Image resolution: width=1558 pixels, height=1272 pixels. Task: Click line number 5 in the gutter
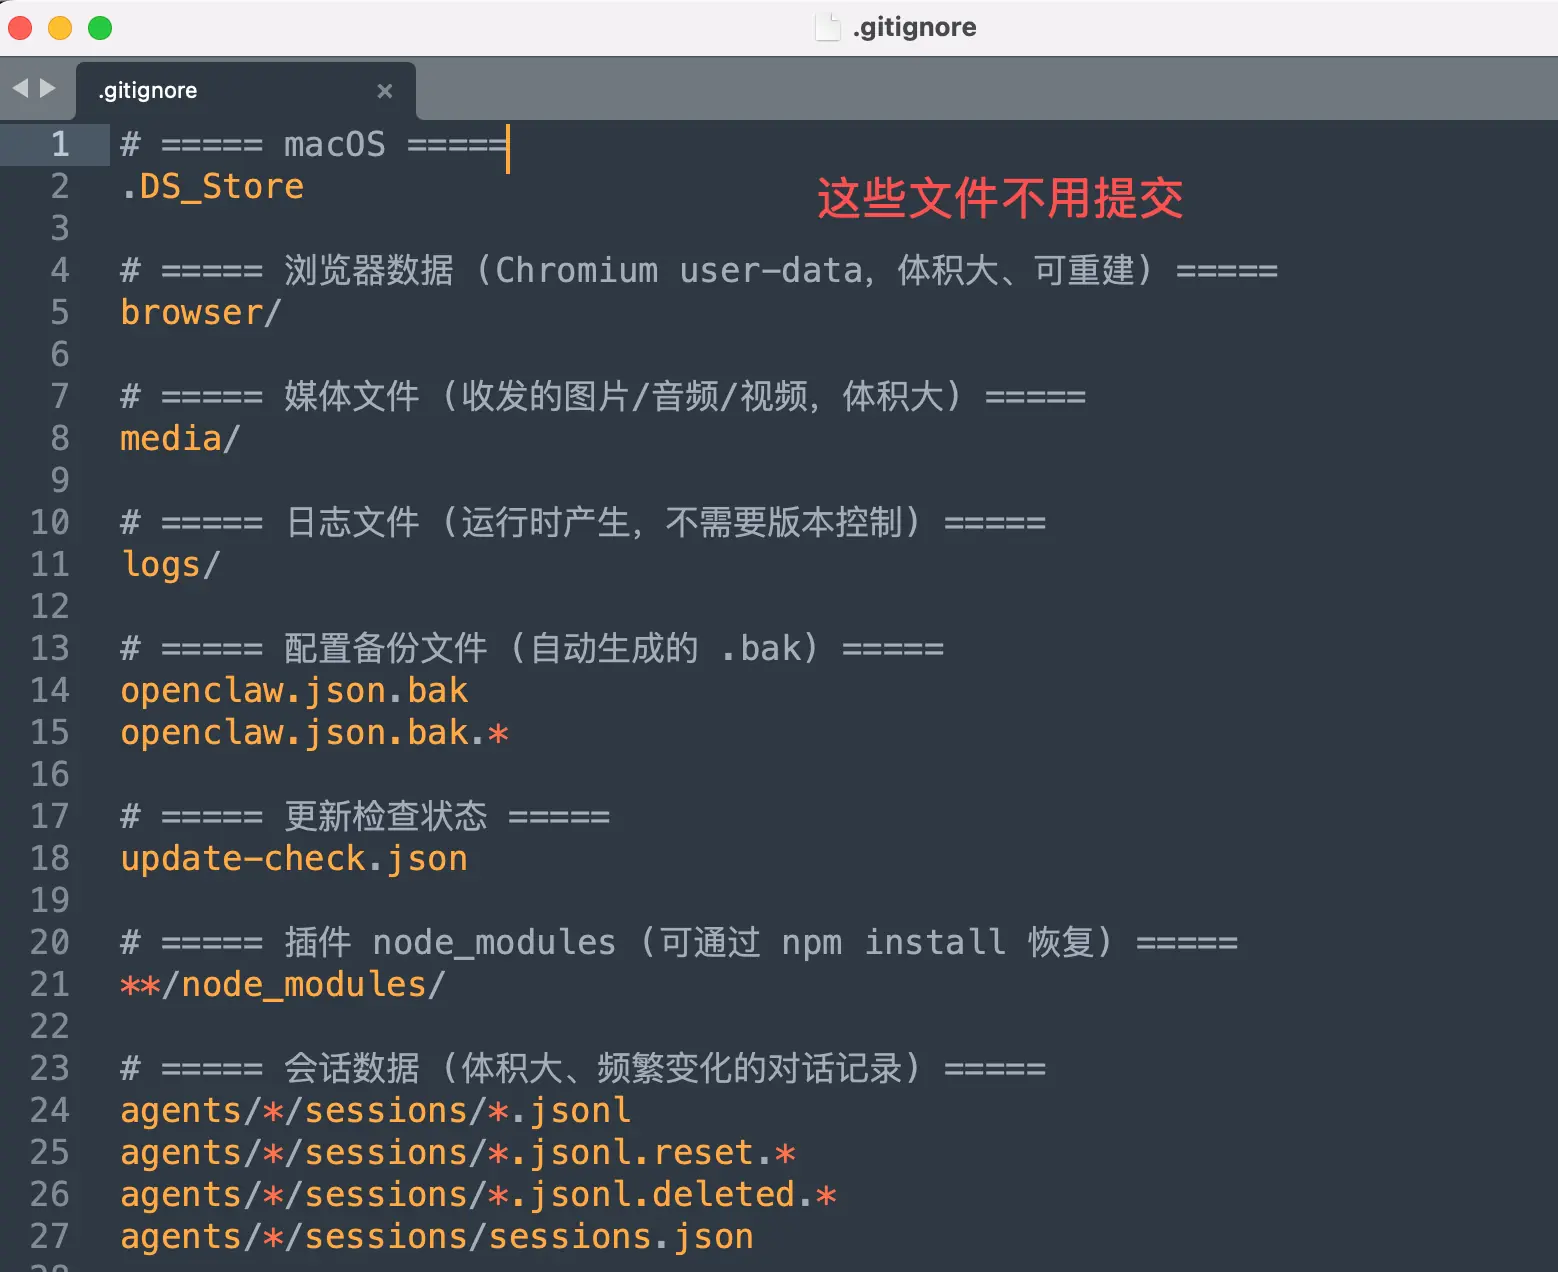pyautogui.click(x=60, y=313)
